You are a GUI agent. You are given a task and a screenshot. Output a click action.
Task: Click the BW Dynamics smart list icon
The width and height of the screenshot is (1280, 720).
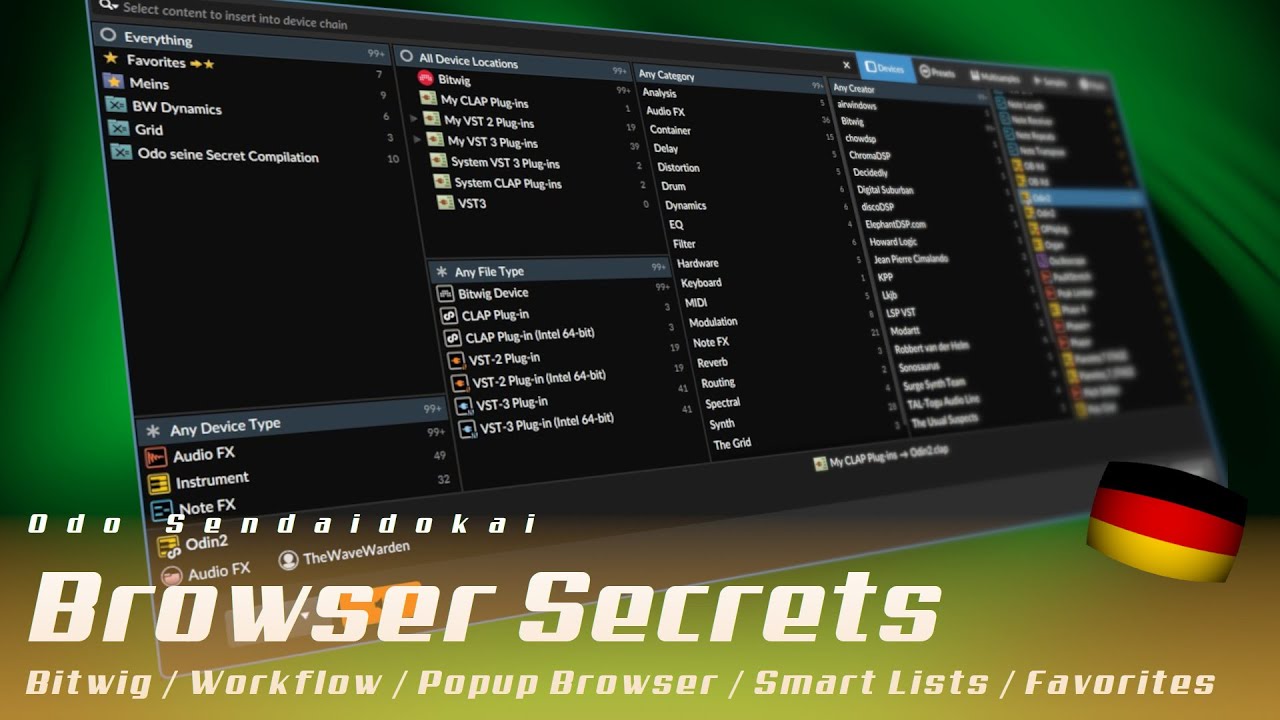click(x=116, y=105)
